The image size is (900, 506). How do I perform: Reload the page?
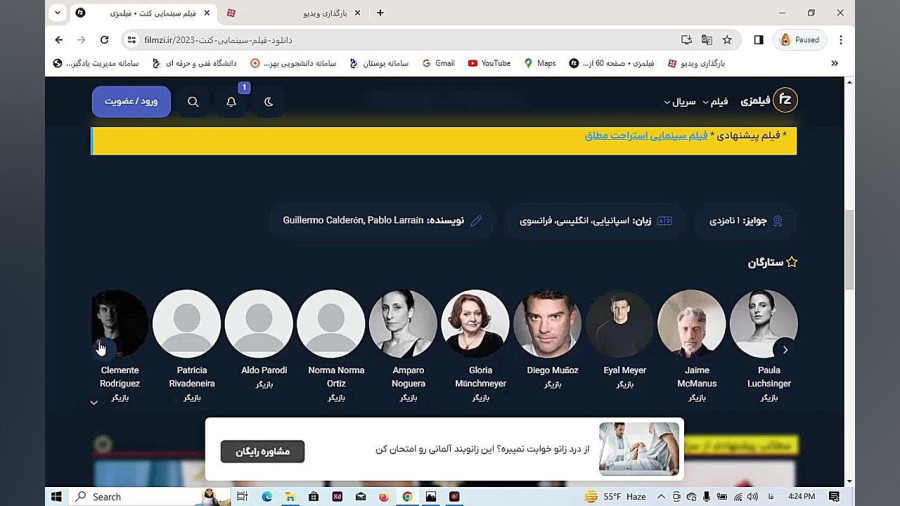tap(104, 40)
